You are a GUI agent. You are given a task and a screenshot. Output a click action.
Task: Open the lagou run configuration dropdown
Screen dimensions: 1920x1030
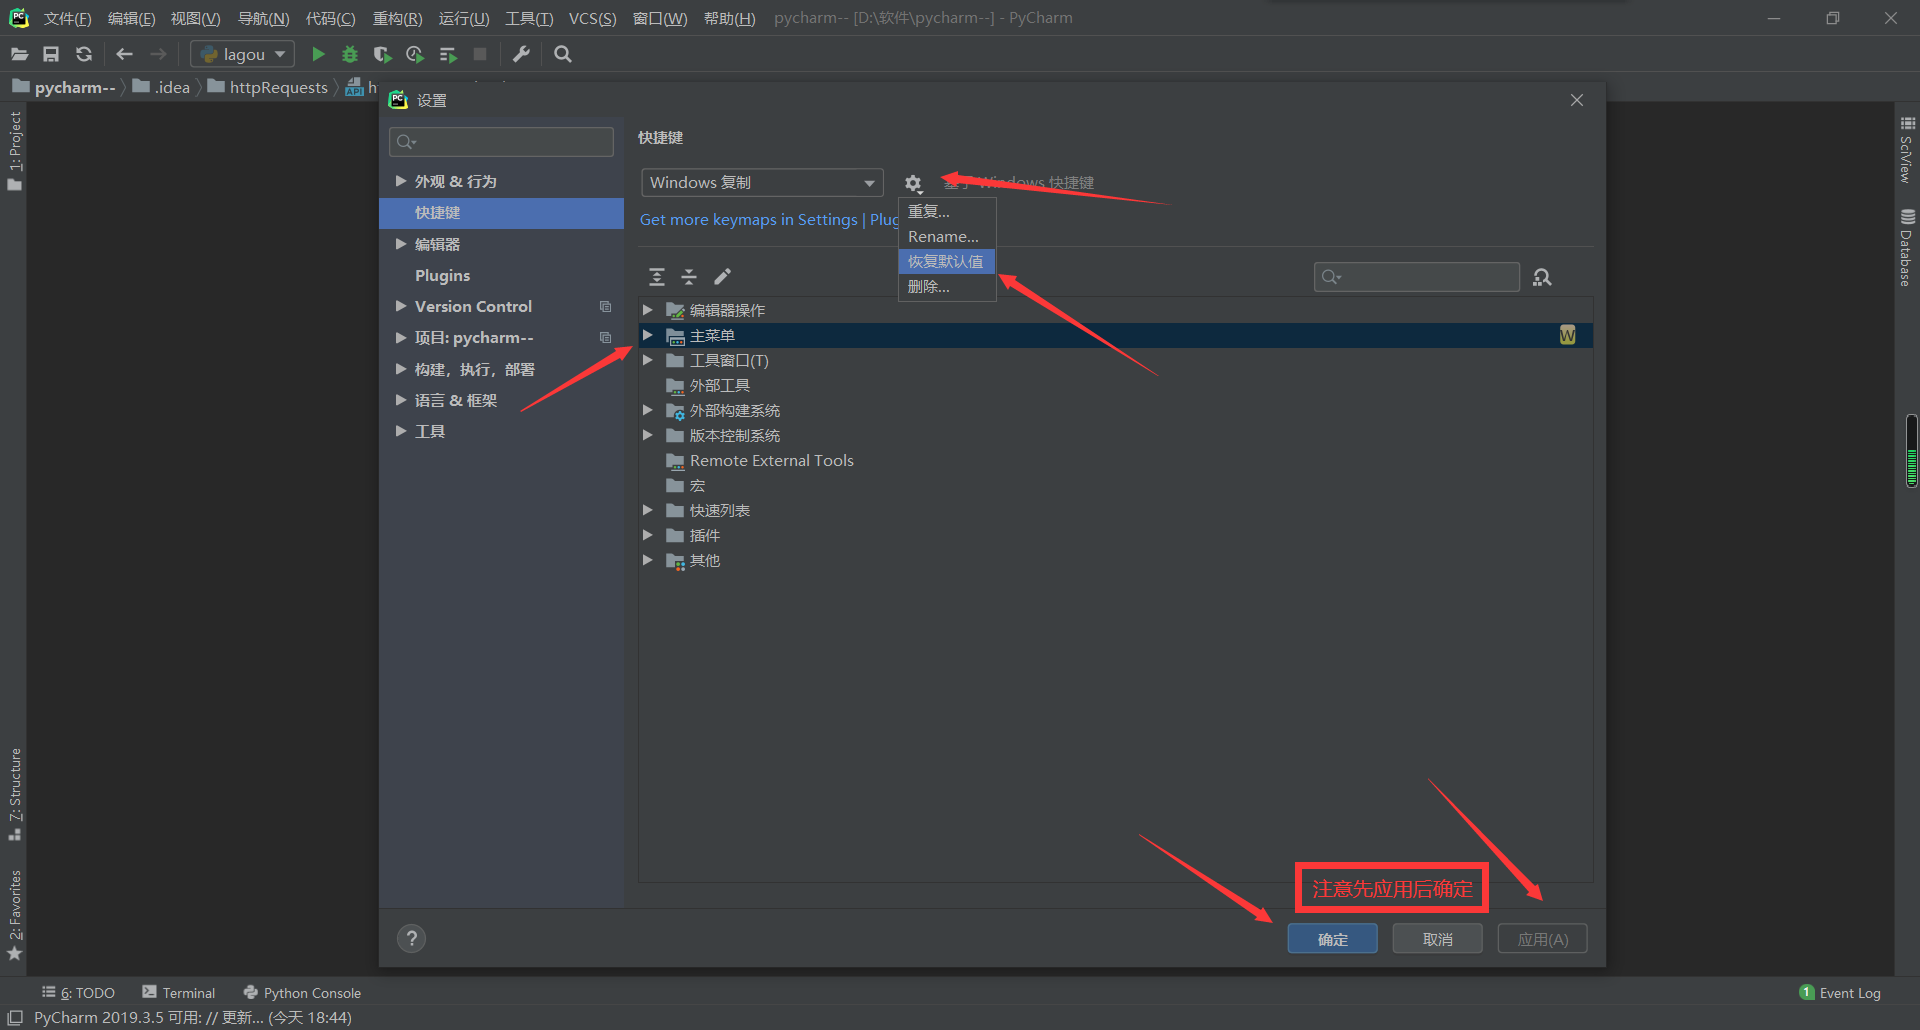(x=243, y=54)
